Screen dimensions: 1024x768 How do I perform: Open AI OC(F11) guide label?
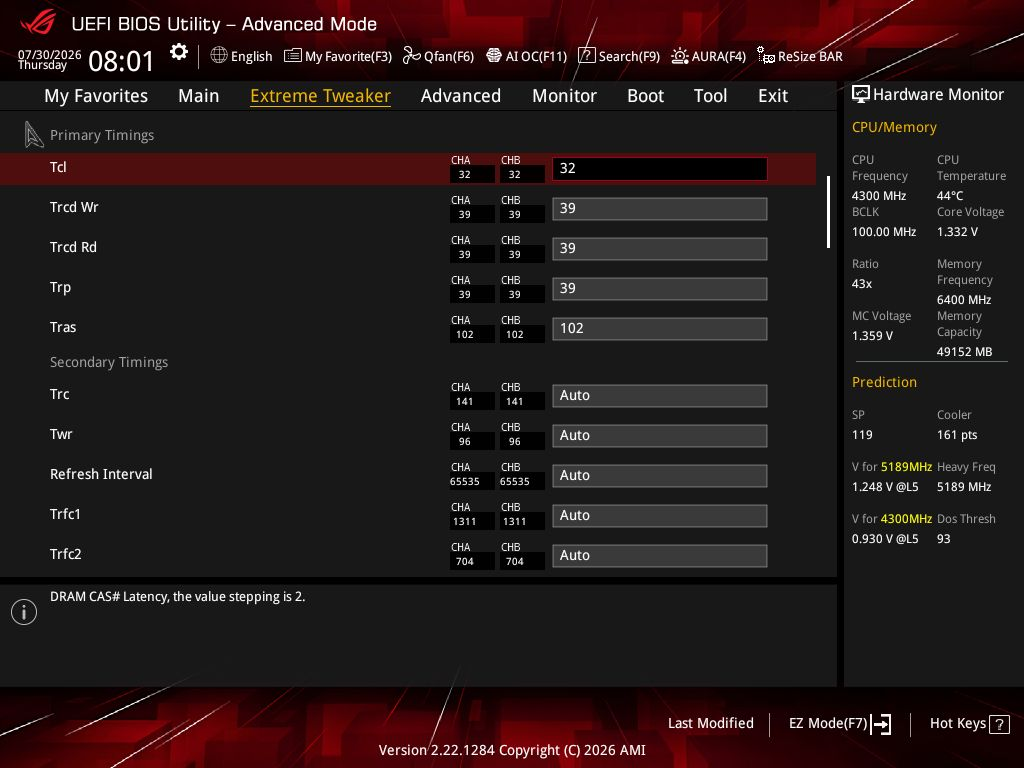[536, 56]
